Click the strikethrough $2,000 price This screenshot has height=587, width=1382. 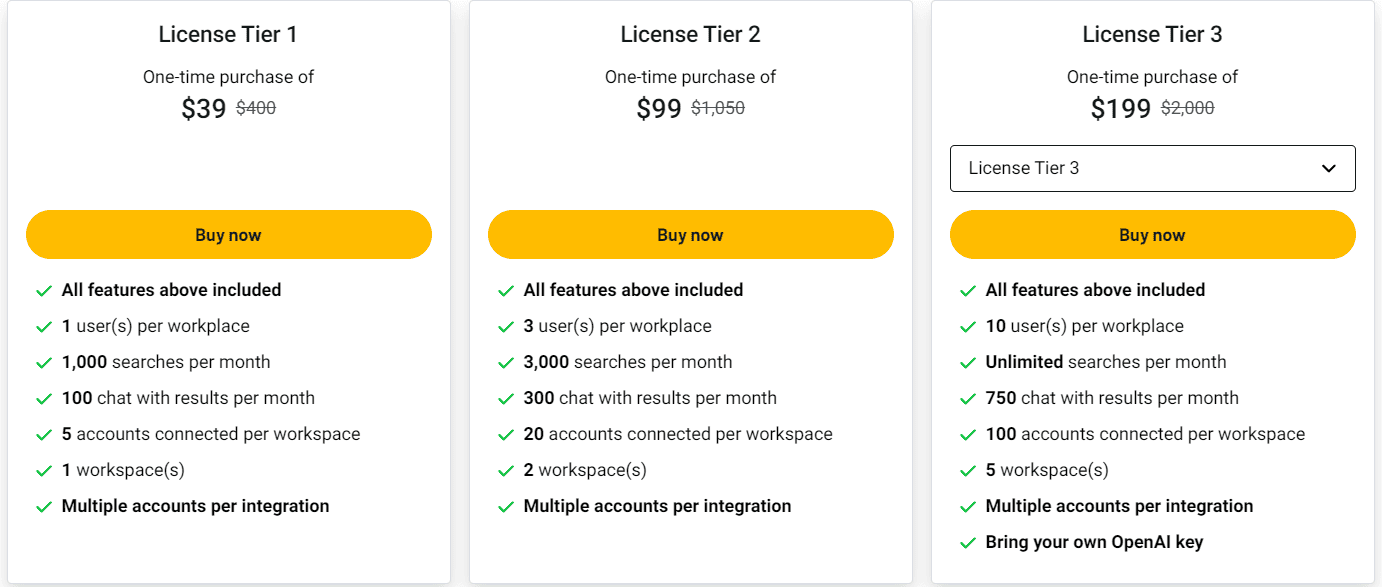click(x=1186, y=108)
